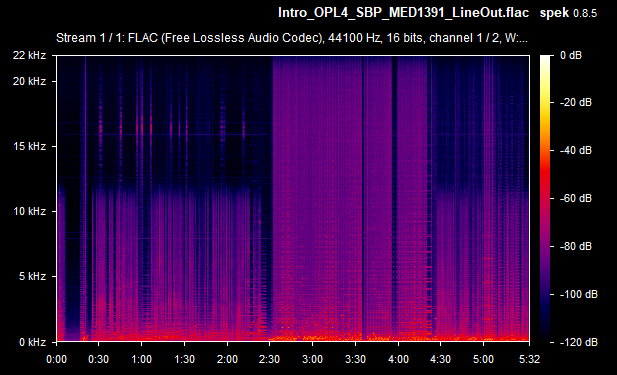The image size is (617, 375).
Task: Click the 1:00 time axis marker
Action: (141, 359)
